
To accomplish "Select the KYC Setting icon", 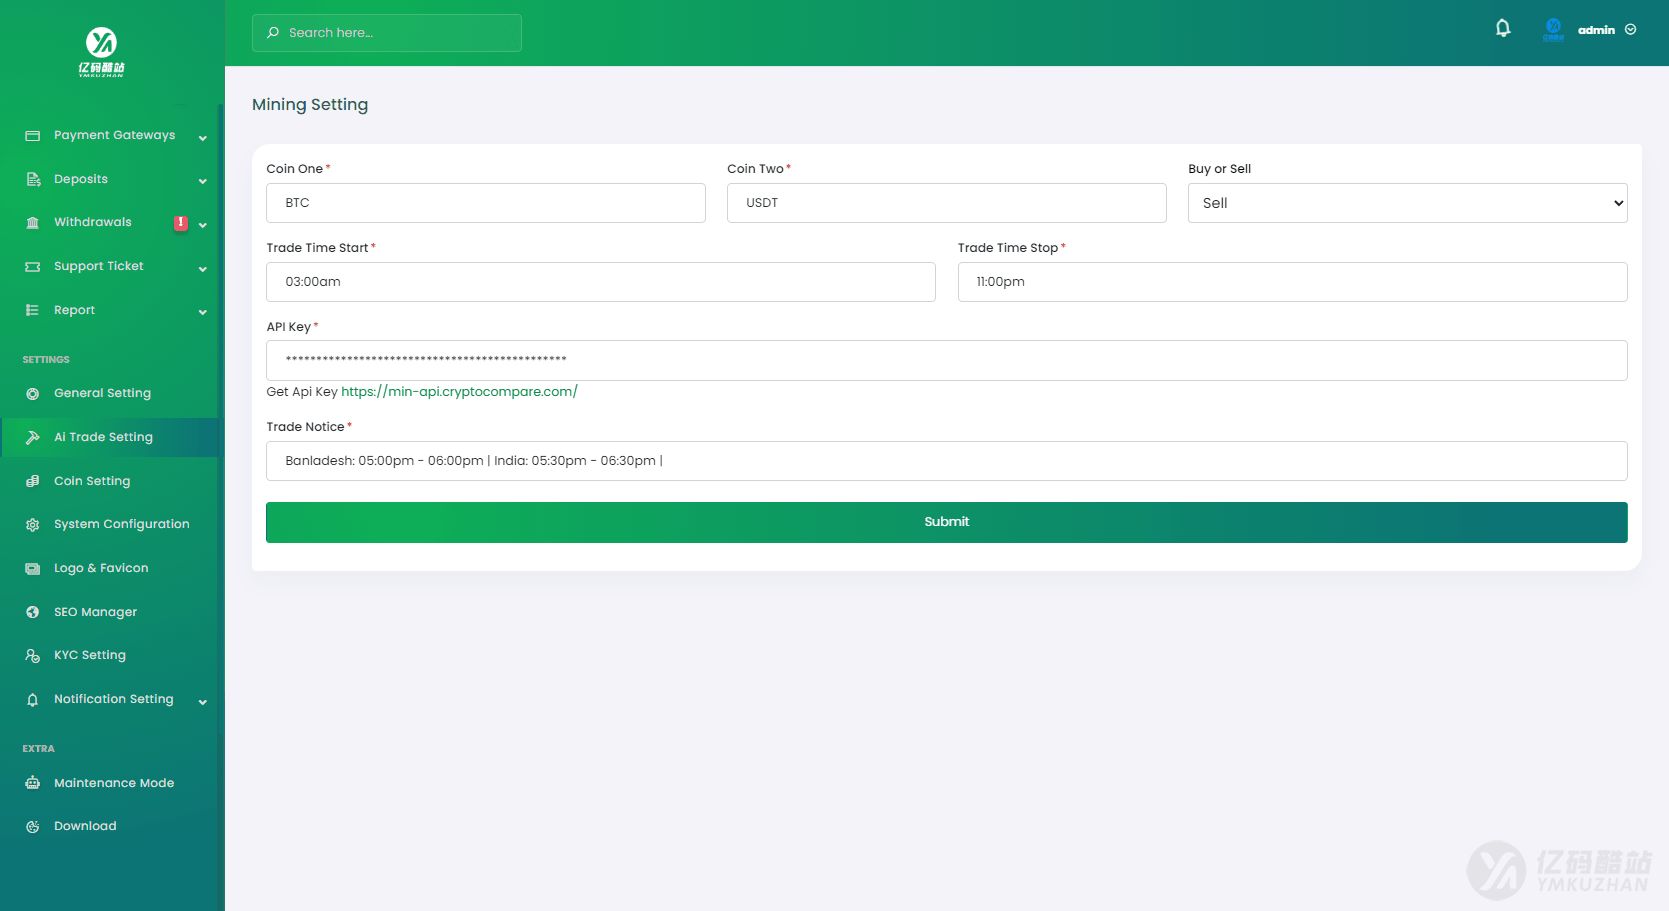I will click(x=33, y=655).
